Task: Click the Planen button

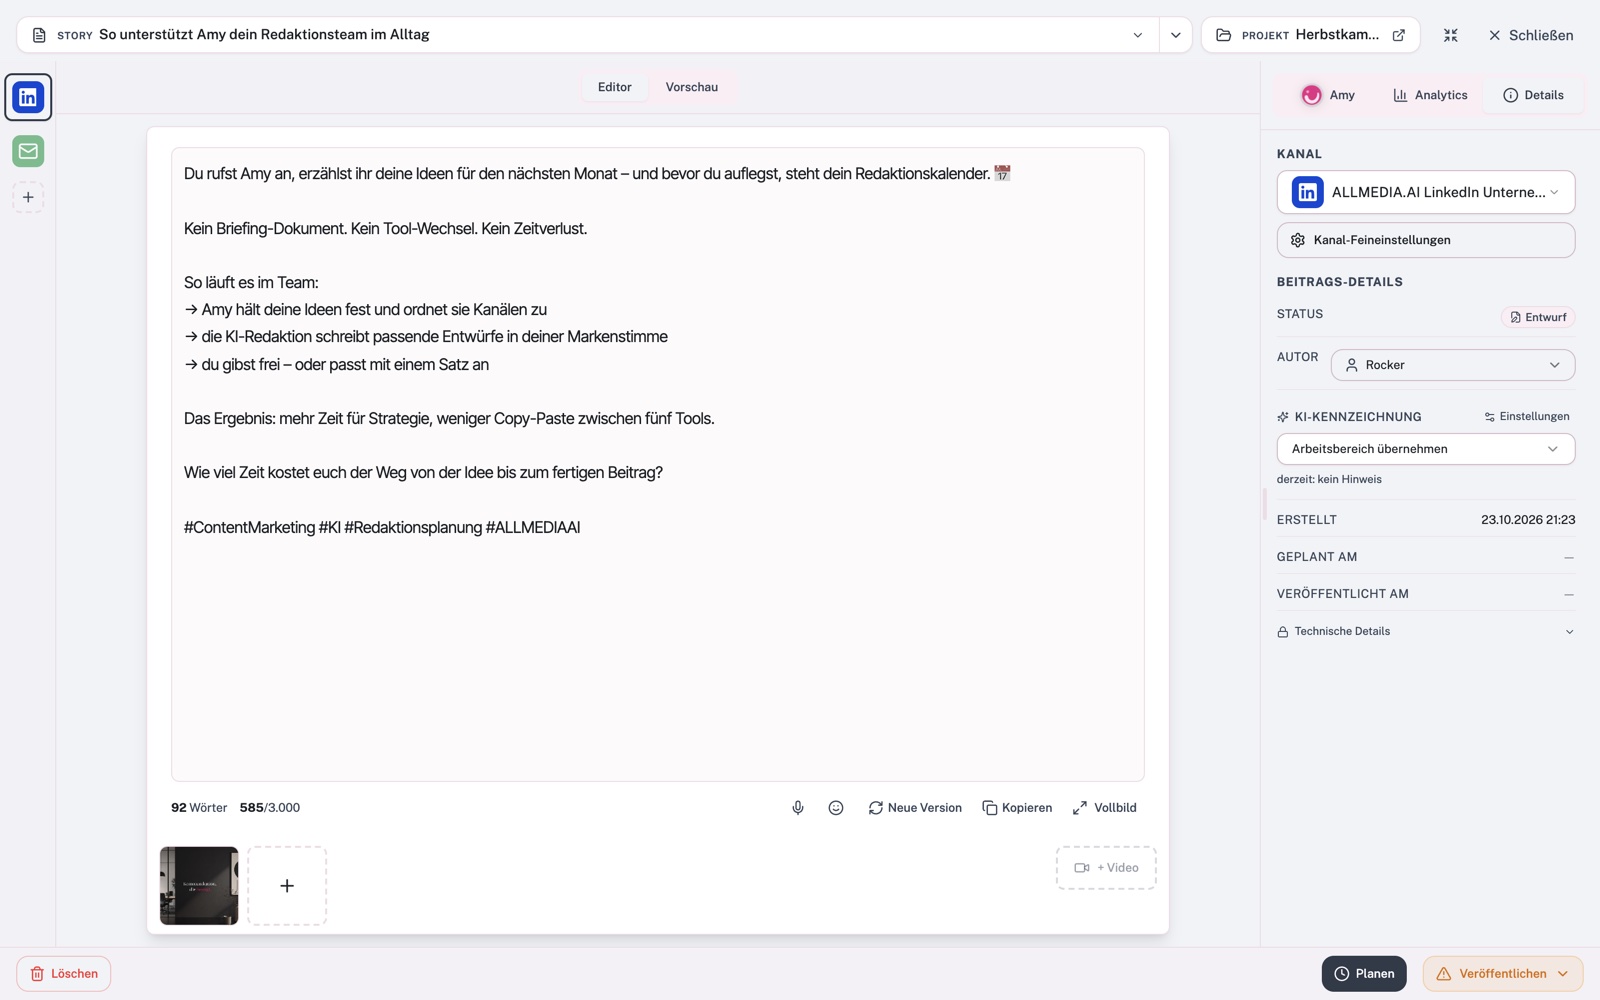Action: [1364, 974]
